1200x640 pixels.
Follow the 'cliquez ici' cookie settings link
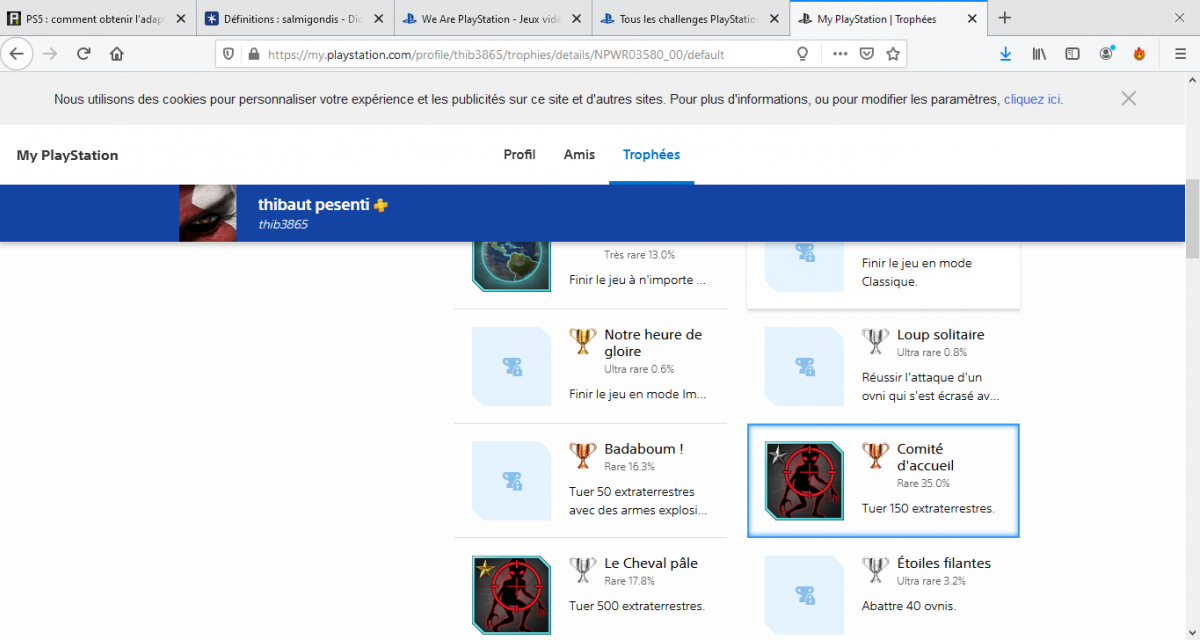1032,99
